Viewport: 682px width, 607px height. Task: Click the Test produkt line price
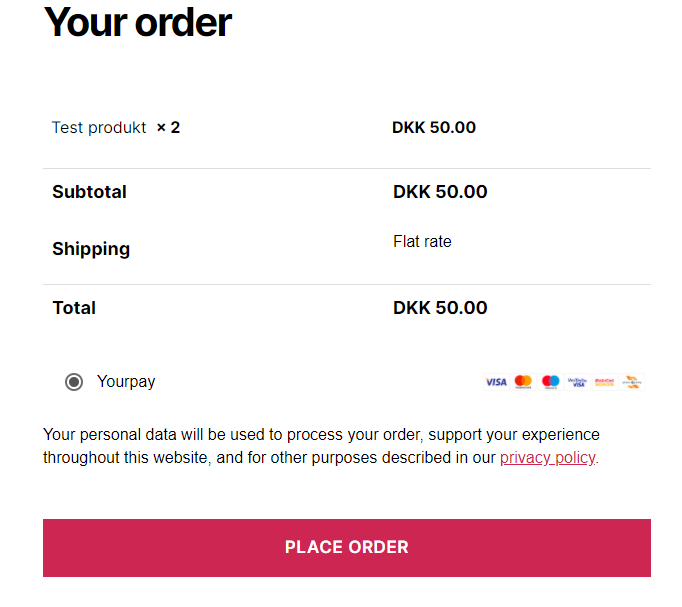click(434, 127)
